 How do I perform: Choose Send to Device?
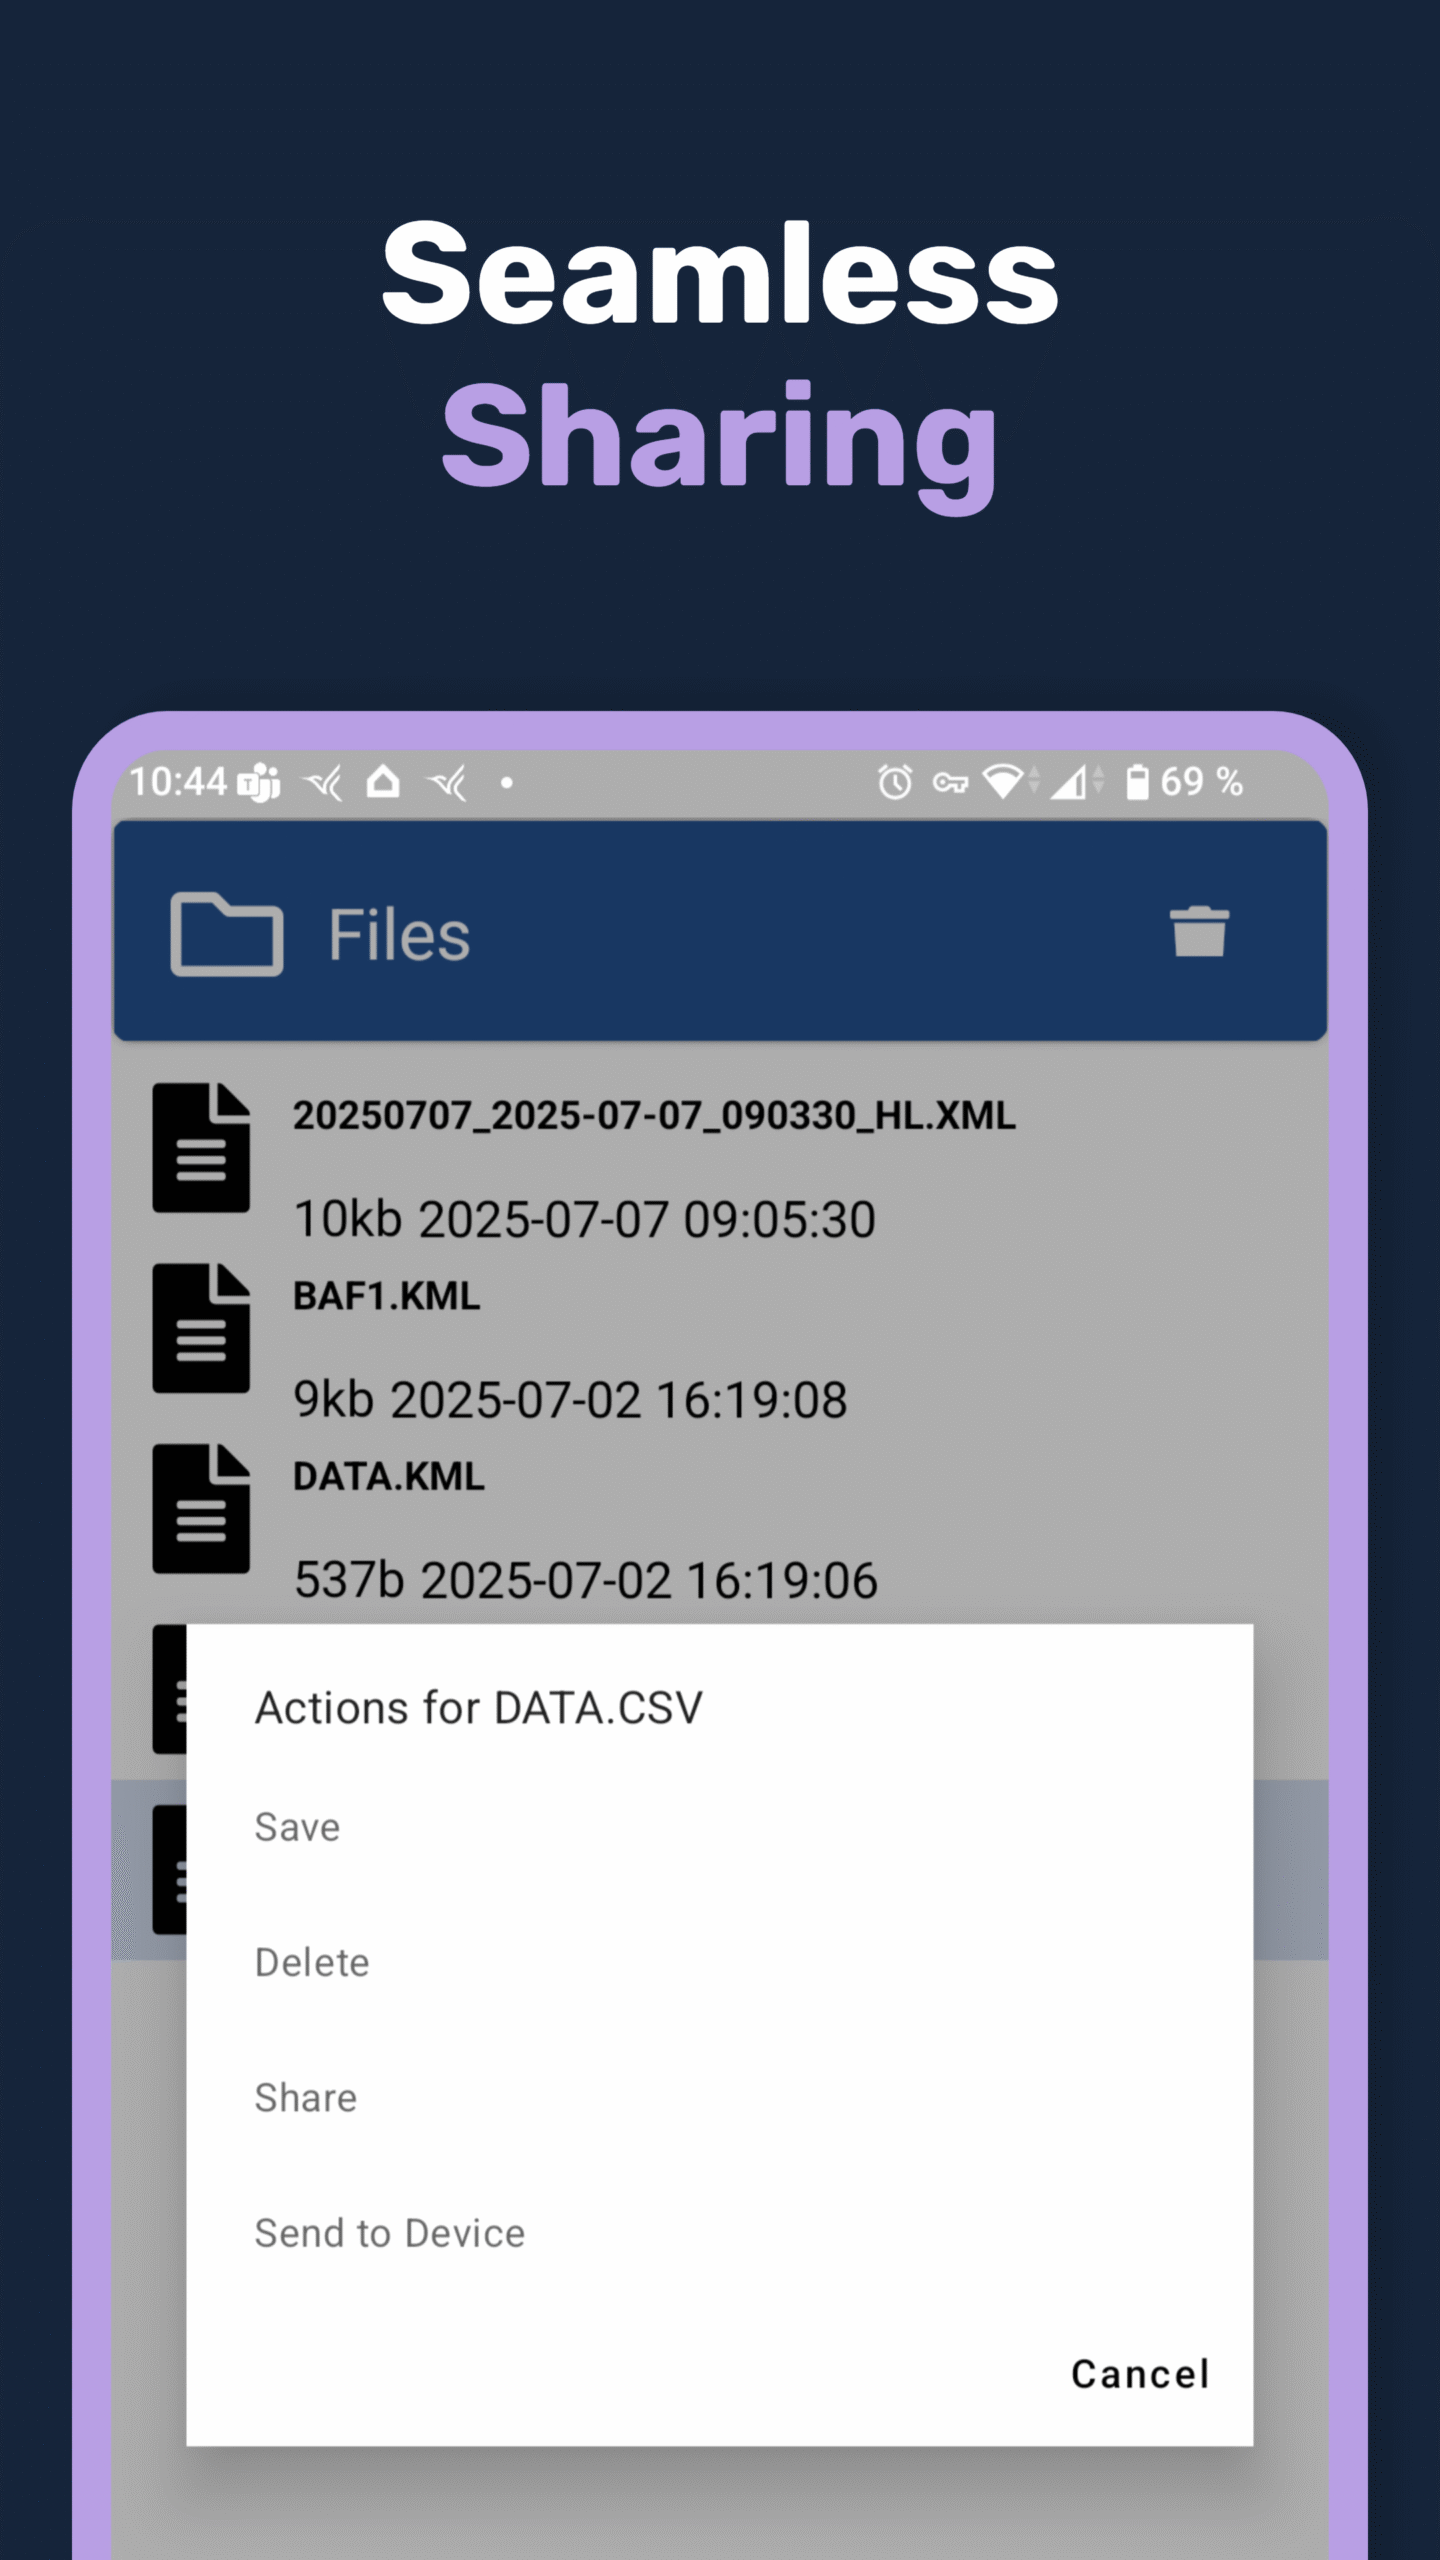(x=389, y=2234)
